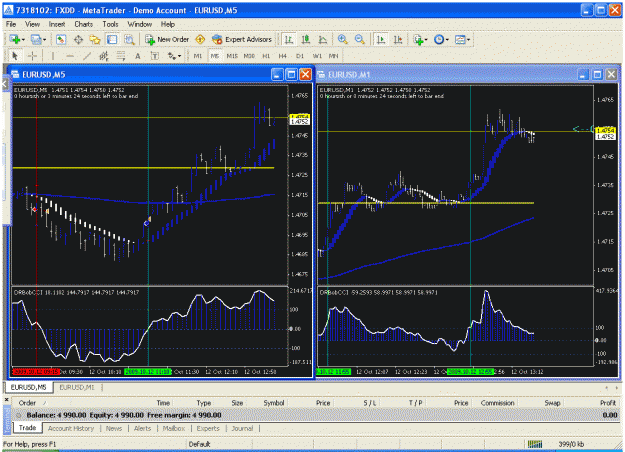625x452 pixels.
Task: Switch to Alerts terminal tab
Action: [x=142, y=428]
